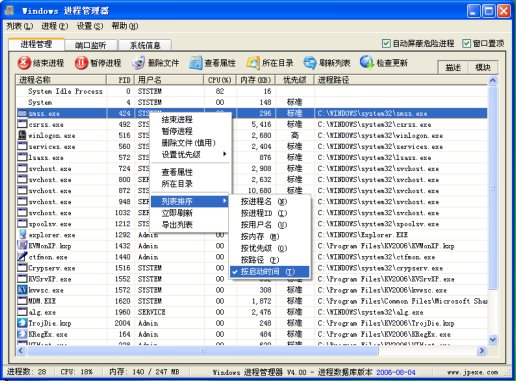Select the System Idle Process row
This screenshot has height=381, width=516.
click(x=252, y=91)
